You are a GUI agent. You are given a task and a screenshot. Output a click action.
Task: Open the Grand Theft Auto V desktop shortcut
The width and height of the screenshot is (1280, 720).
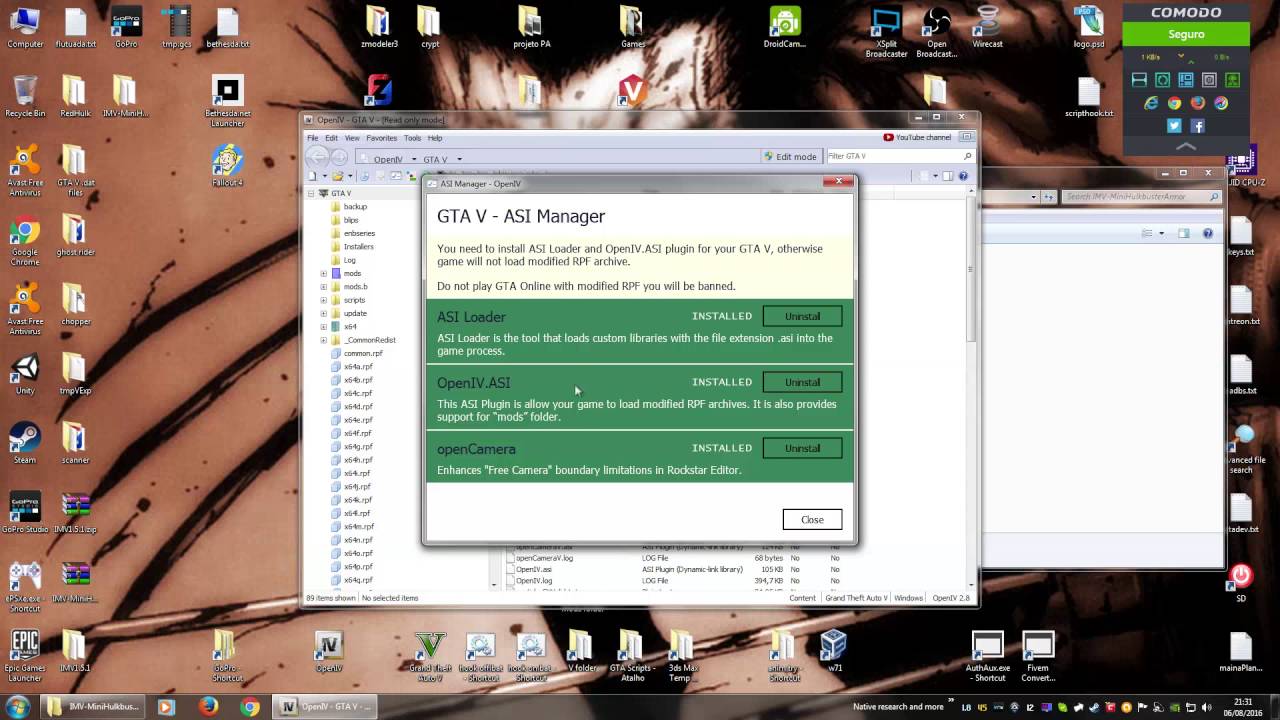(430, 655)
